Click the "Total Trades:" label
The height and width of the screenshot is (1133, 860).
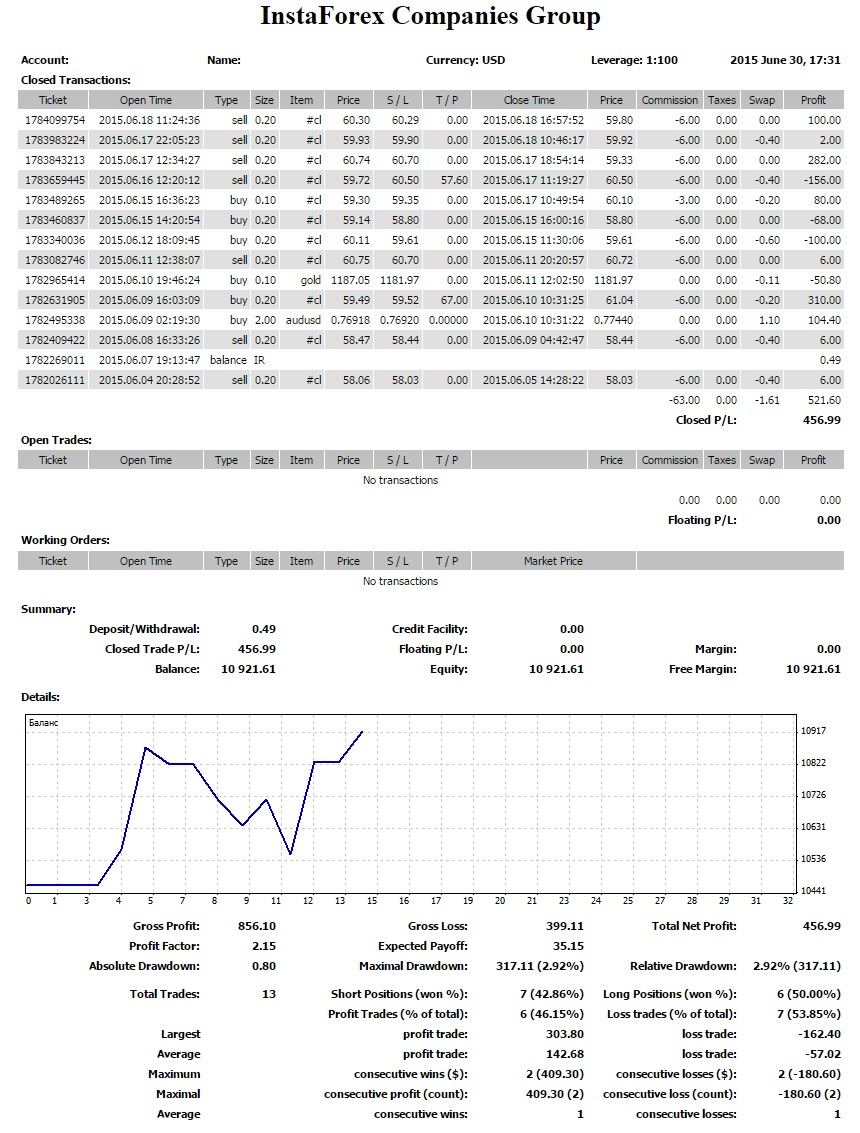click(165, 994)
